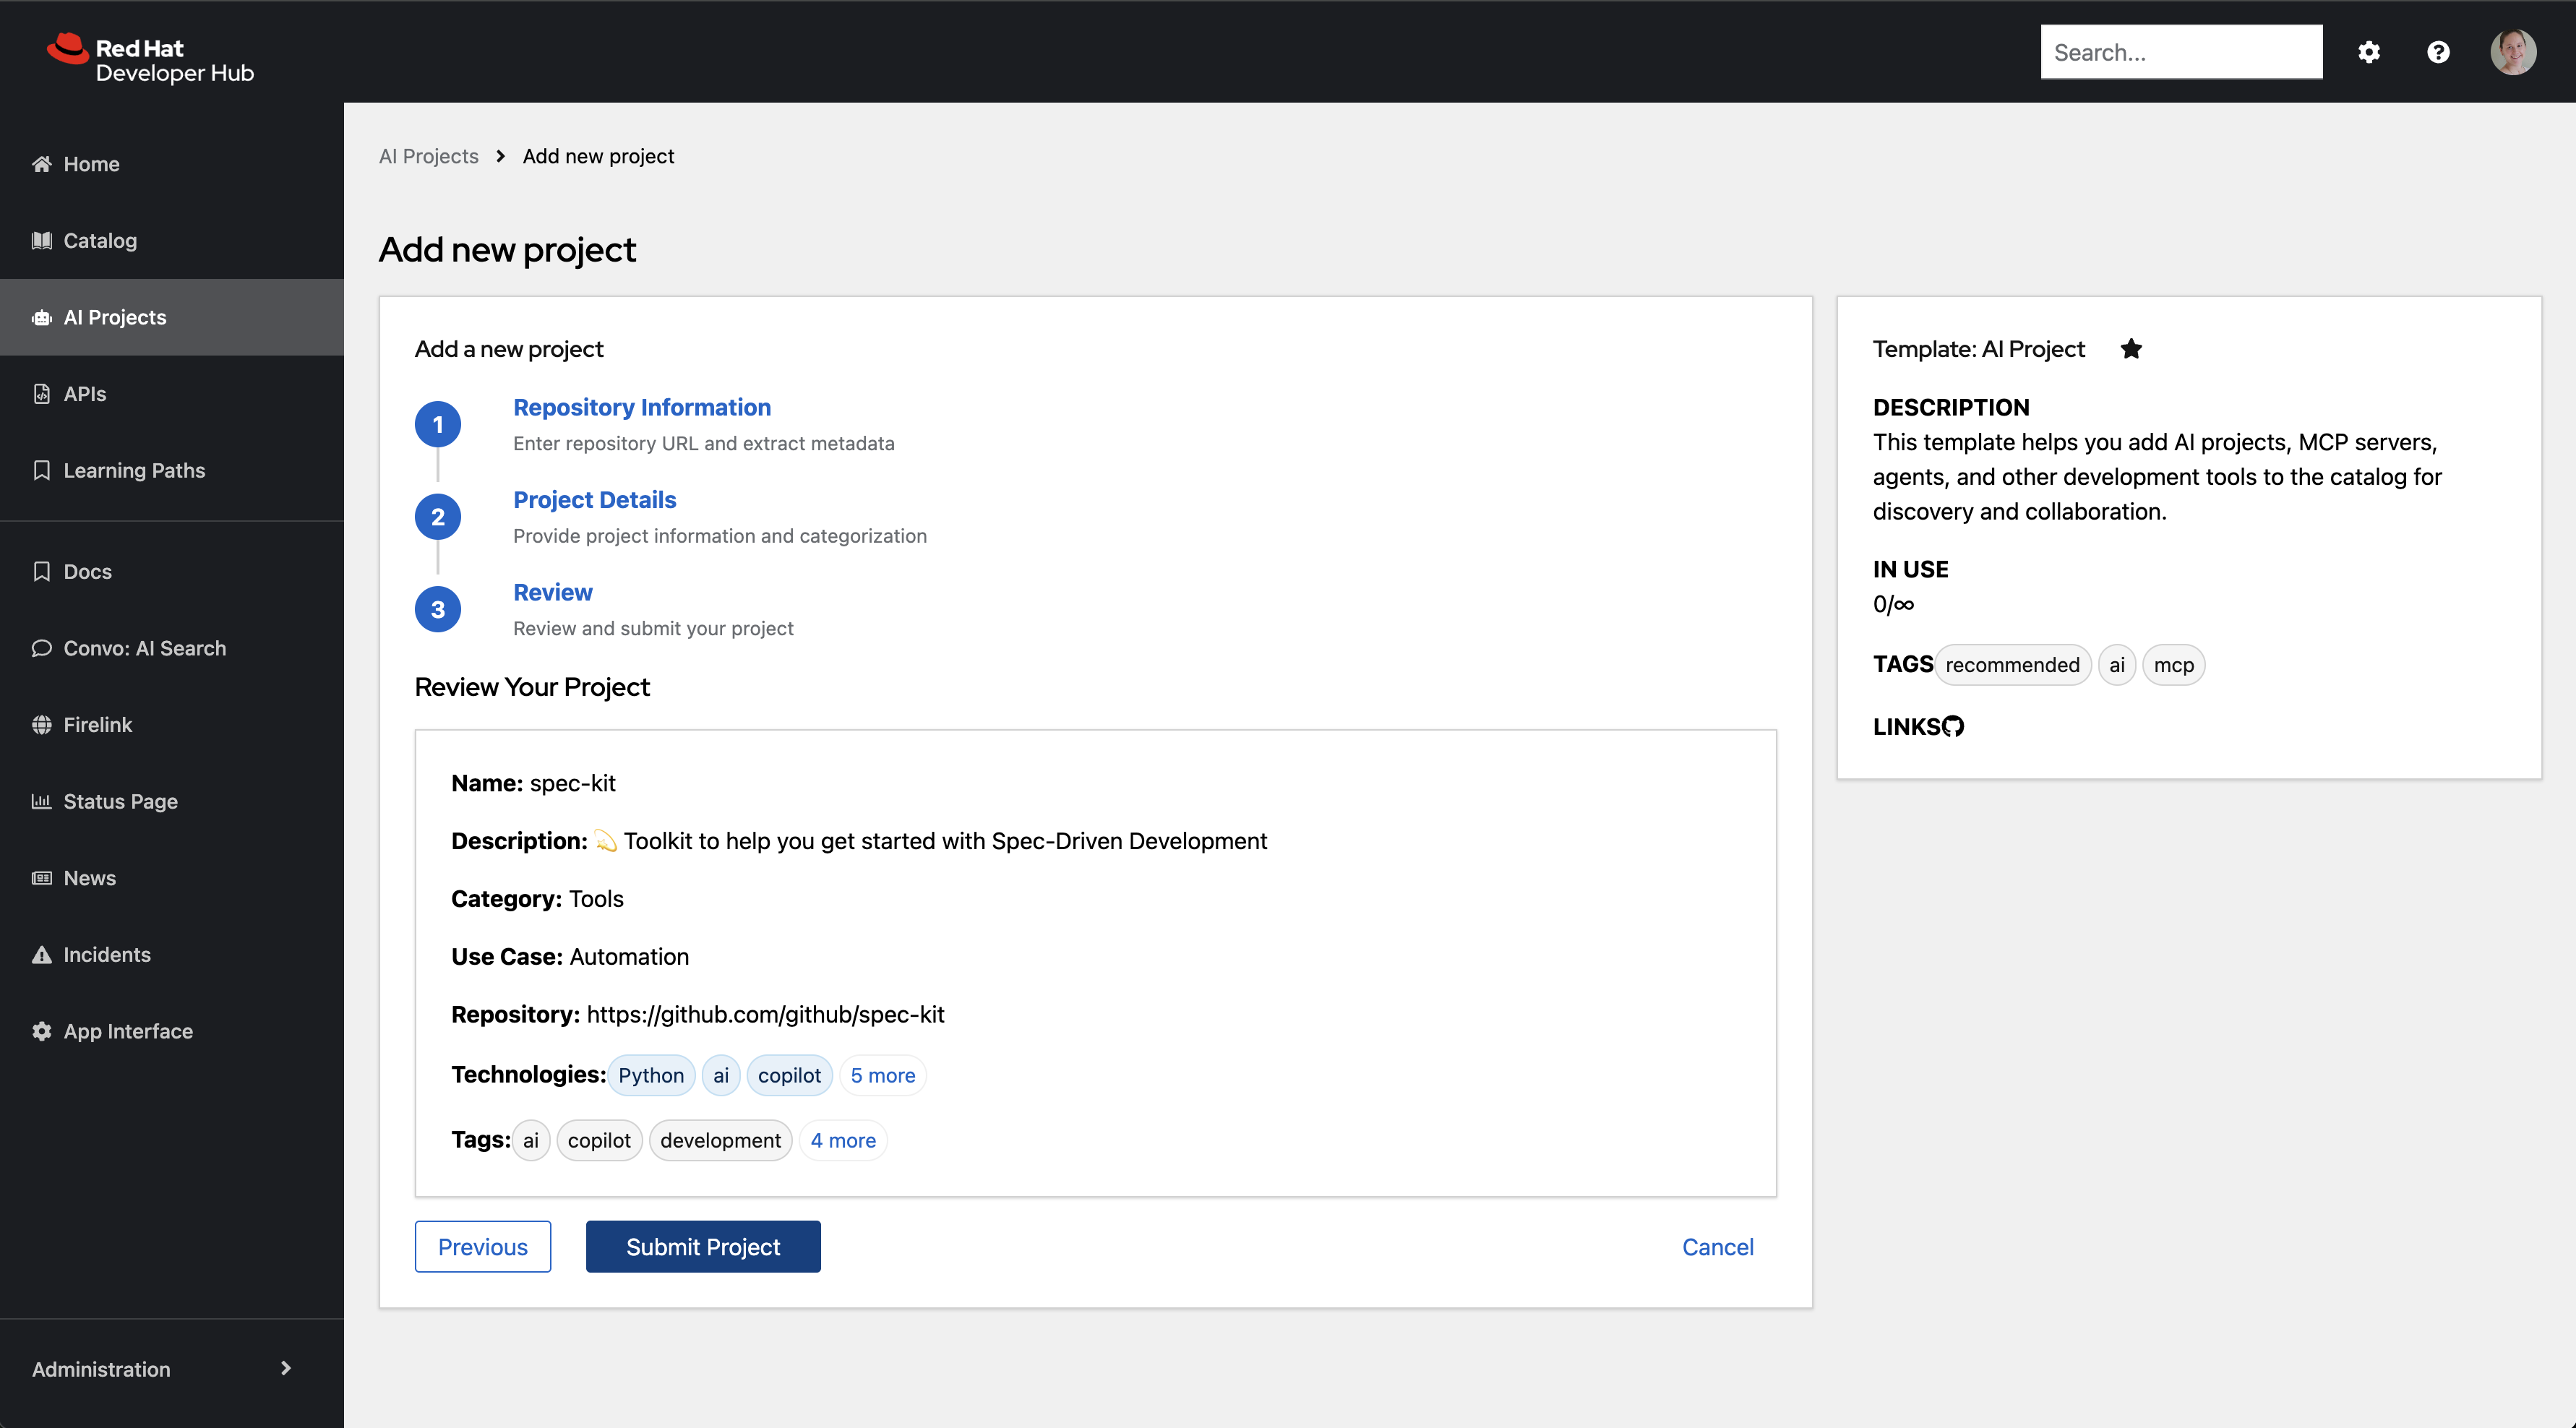Star the AI Project template
The image size is (2576, 1428).
pyautogui.click(x=2131, y=349)
